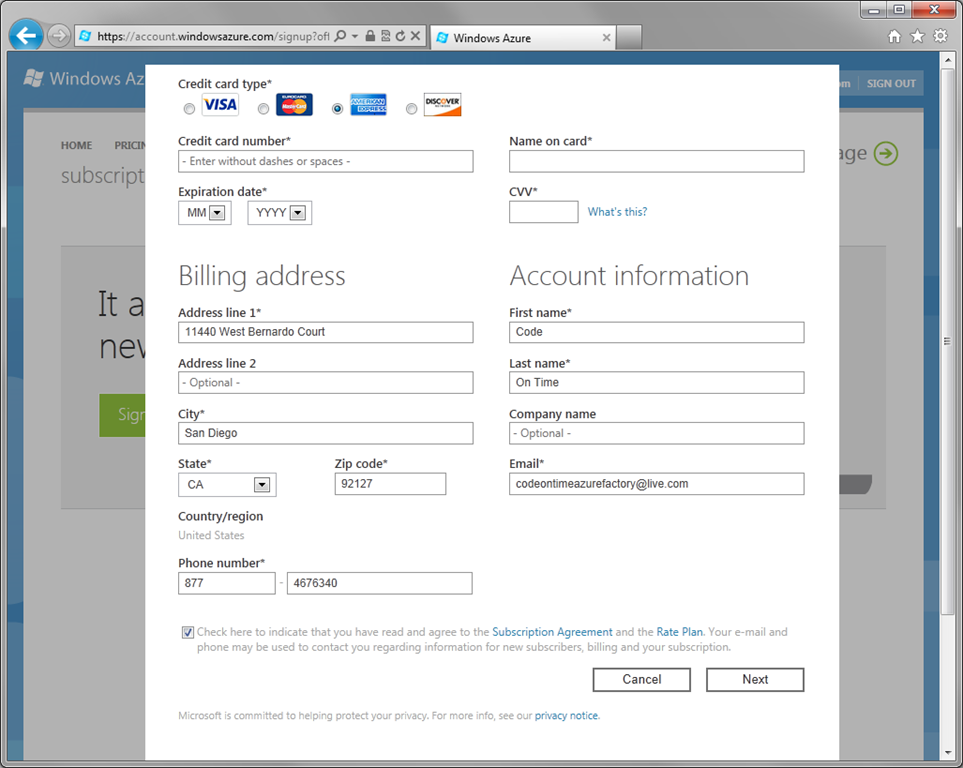
Task: Open the browser home icon
Action: (x=895, y=37)
